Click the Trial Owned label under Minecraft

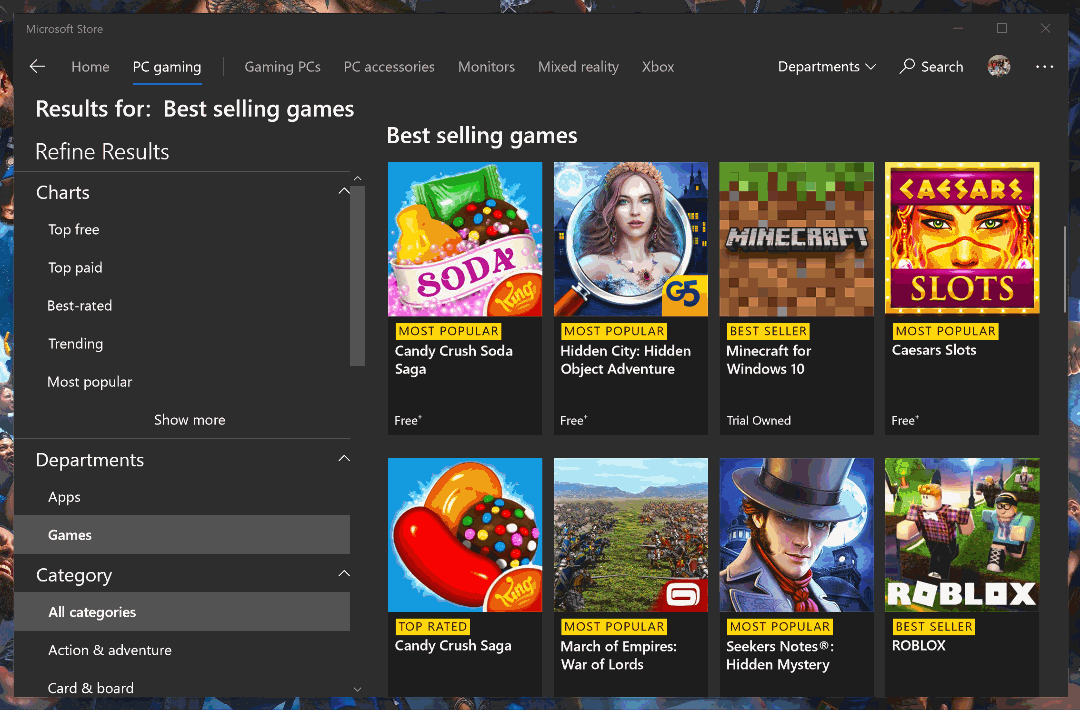(758, 420)
